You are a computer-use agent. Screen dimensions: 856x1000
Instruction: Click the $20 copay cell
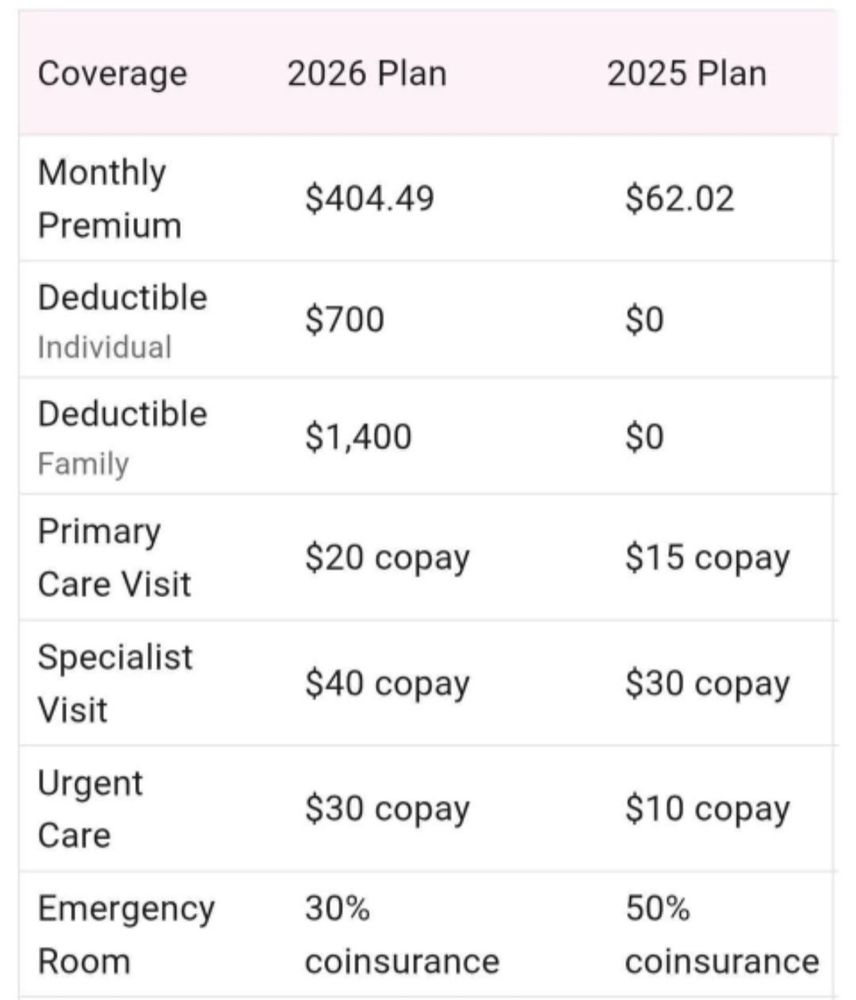[x=387, y=558]
